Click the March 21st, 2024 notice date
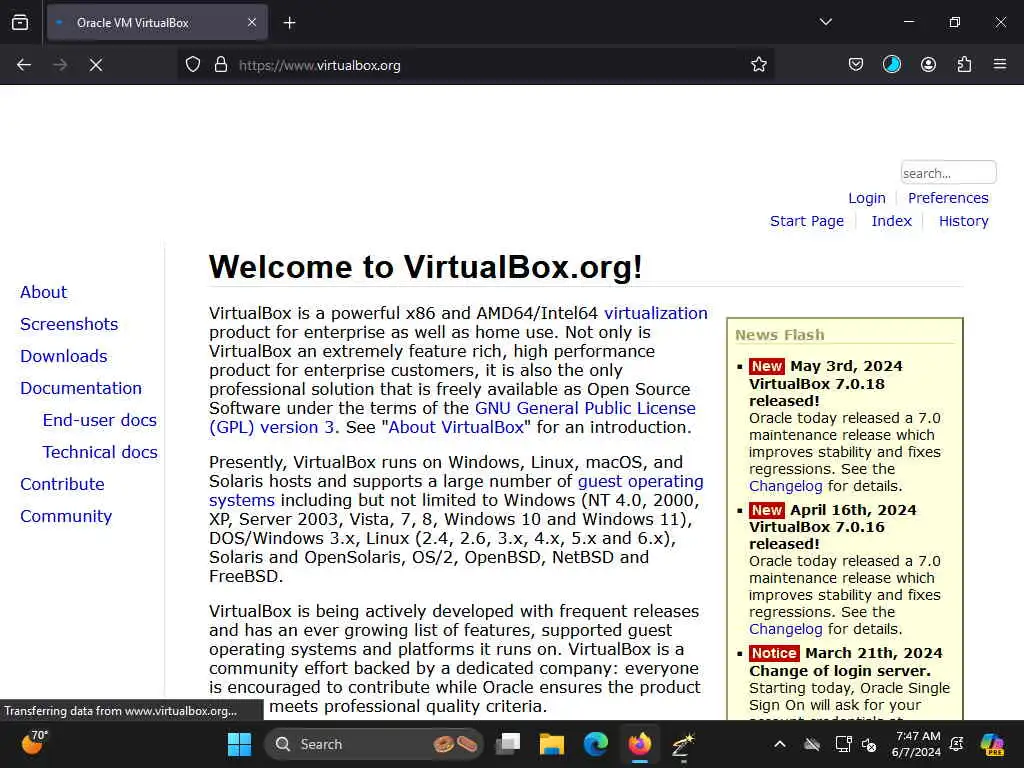This screenshot has height=768, width=1024. (874, 653)
